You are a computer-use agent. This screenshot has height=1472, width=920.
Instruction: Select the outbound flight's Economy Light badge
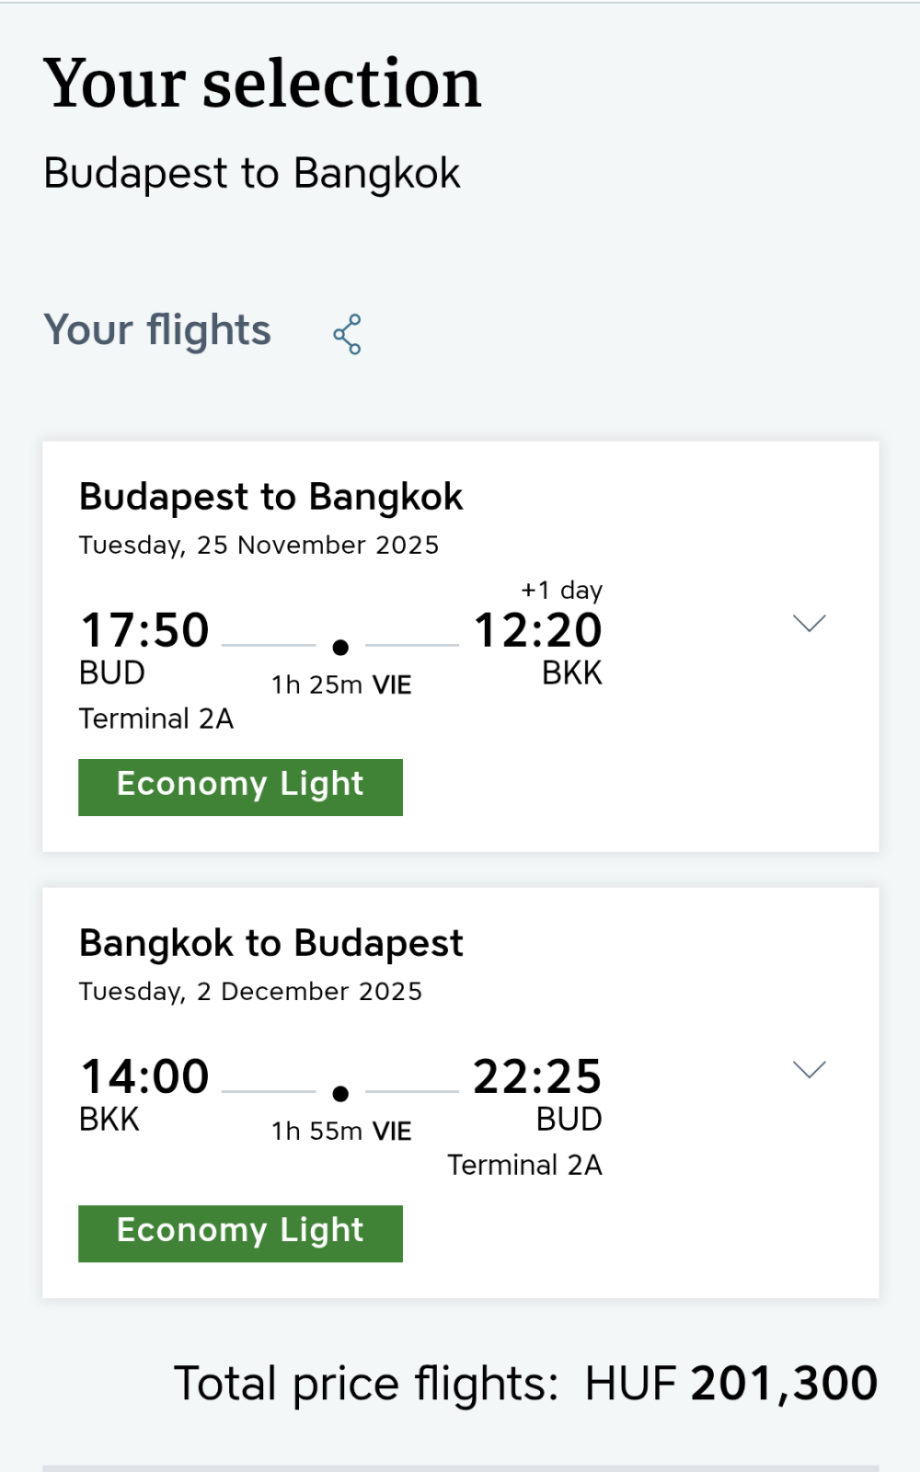[240, 787]
